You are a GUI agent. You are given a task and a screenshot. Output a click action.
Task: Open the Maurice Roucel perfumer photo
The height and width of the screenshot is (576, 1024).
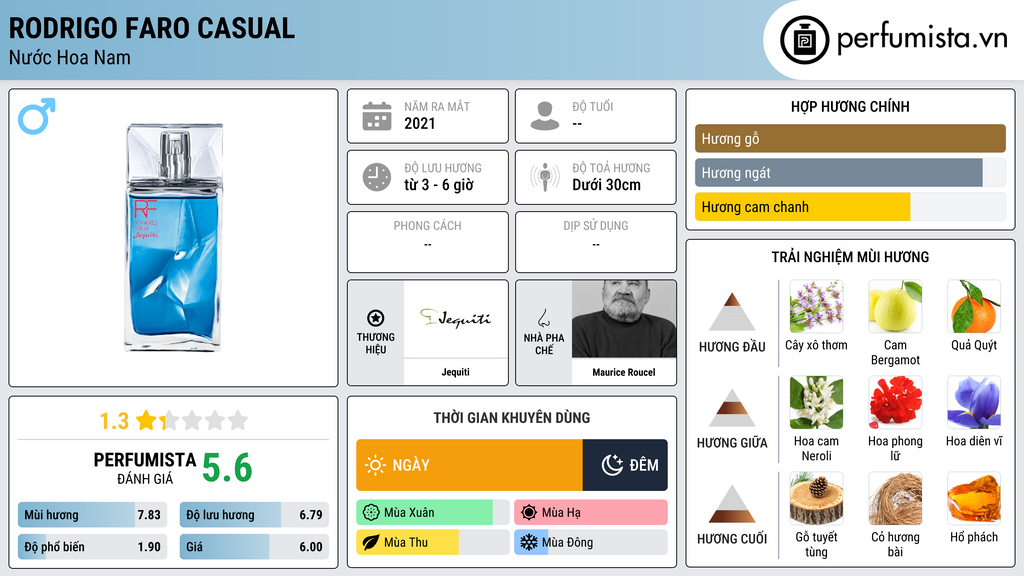tap(624, 319)
